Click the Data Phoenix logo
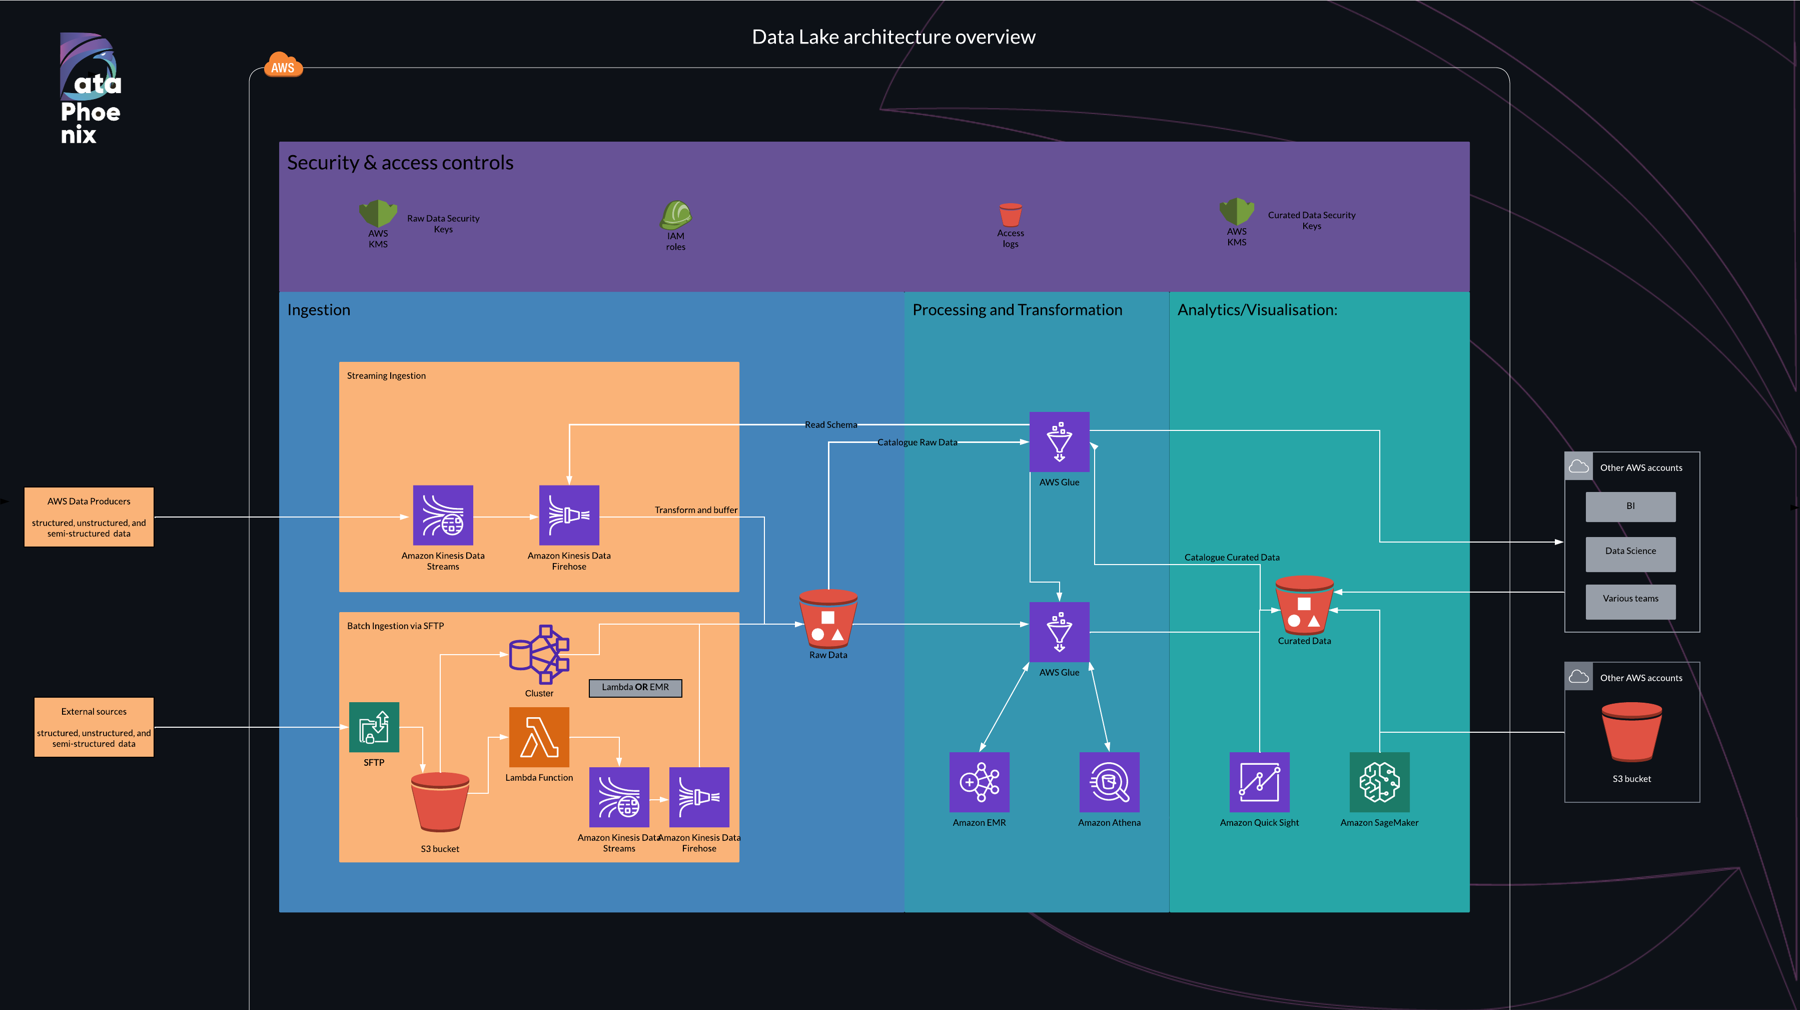1800x1010 pixels. click(90, 88)
